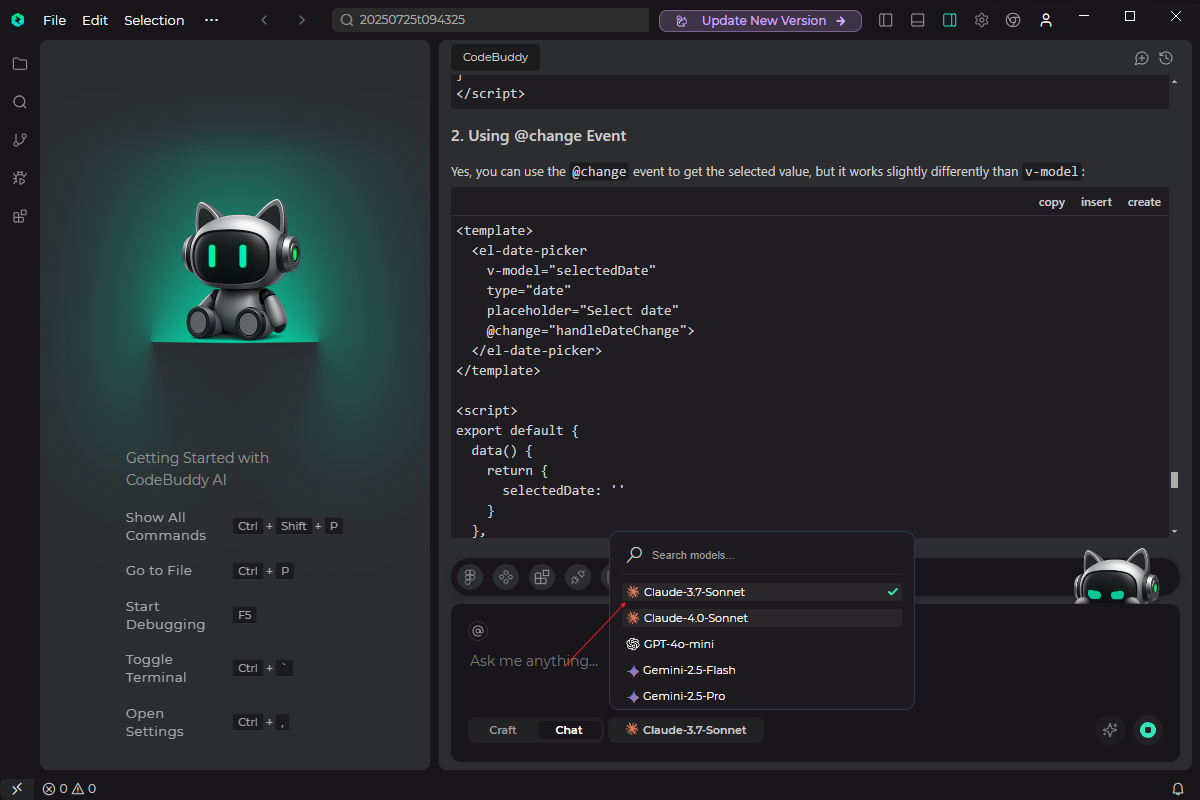
Task: Open the Extensions blocks icon in sidebar
Action: click(x=19, y=216)
